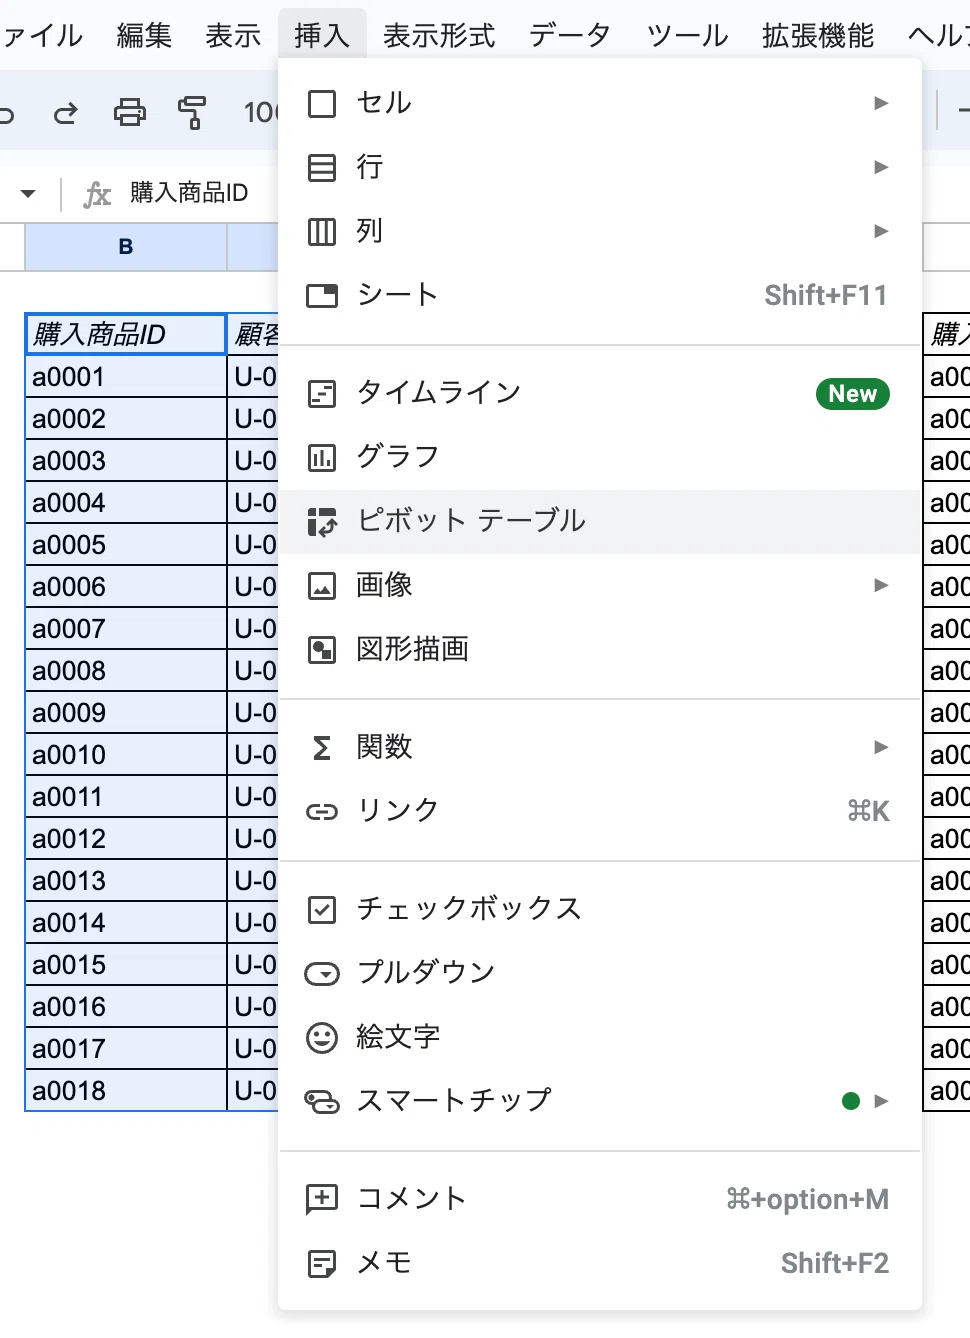Choose シート Shift+F11 menu entry

click(x=599, y=295)
